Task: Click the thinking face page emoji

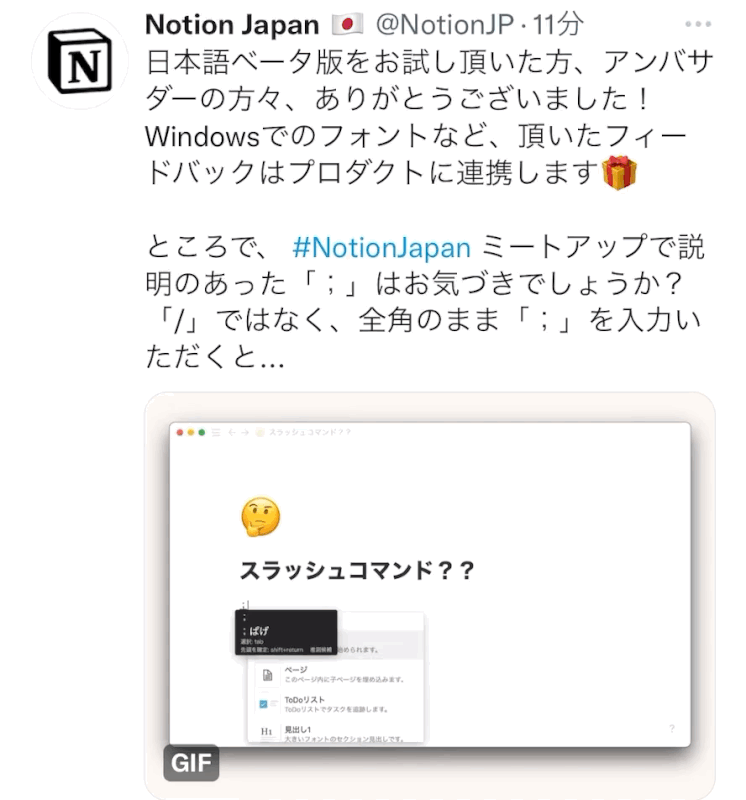Action: pyautogui.click(x=261, y=517)
